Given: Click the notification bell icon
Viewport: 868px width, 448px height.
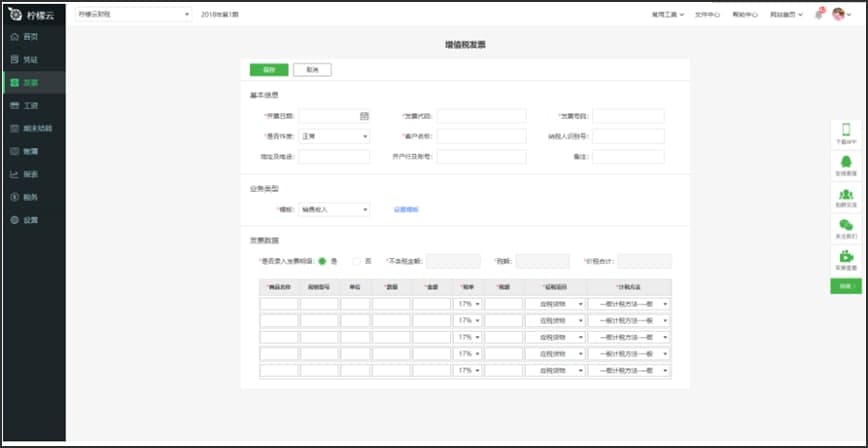Looking at the screenshot, I should [x=818, y=15].
